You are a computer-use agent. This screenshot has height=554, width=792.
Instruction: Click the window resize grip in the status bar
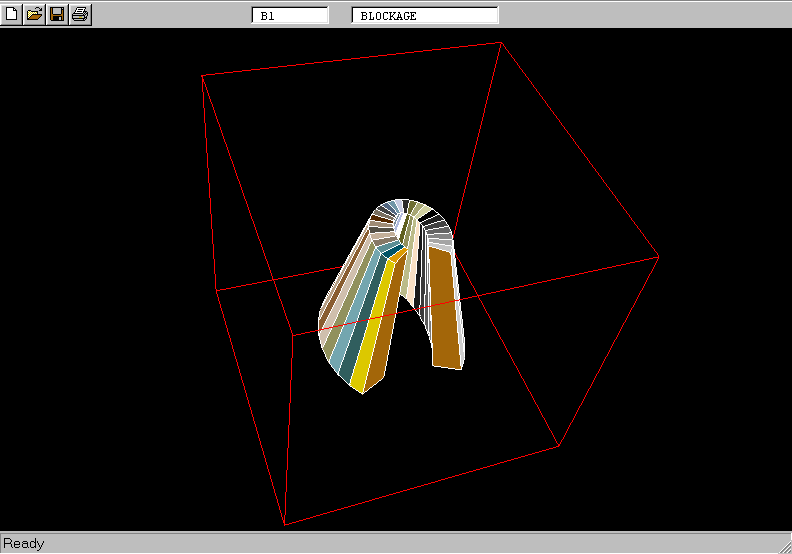[782, 544]
